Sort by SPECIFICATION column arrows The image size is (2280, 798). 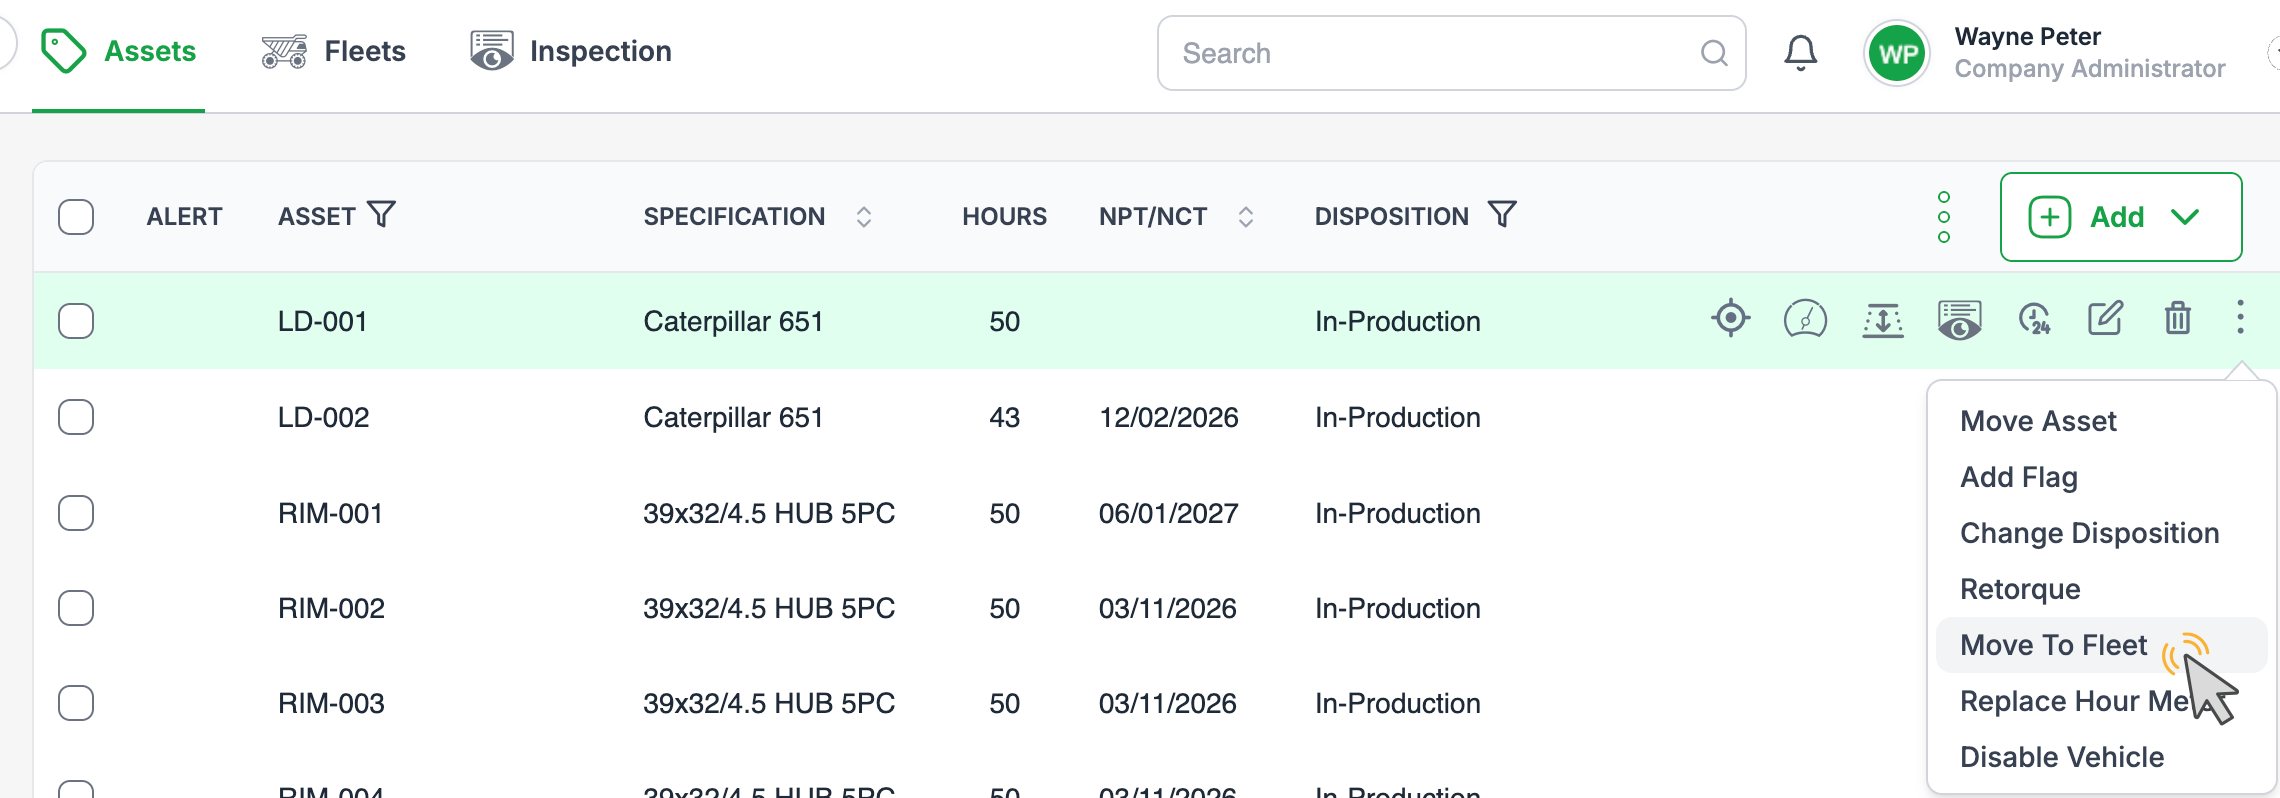tap(864, 217)
